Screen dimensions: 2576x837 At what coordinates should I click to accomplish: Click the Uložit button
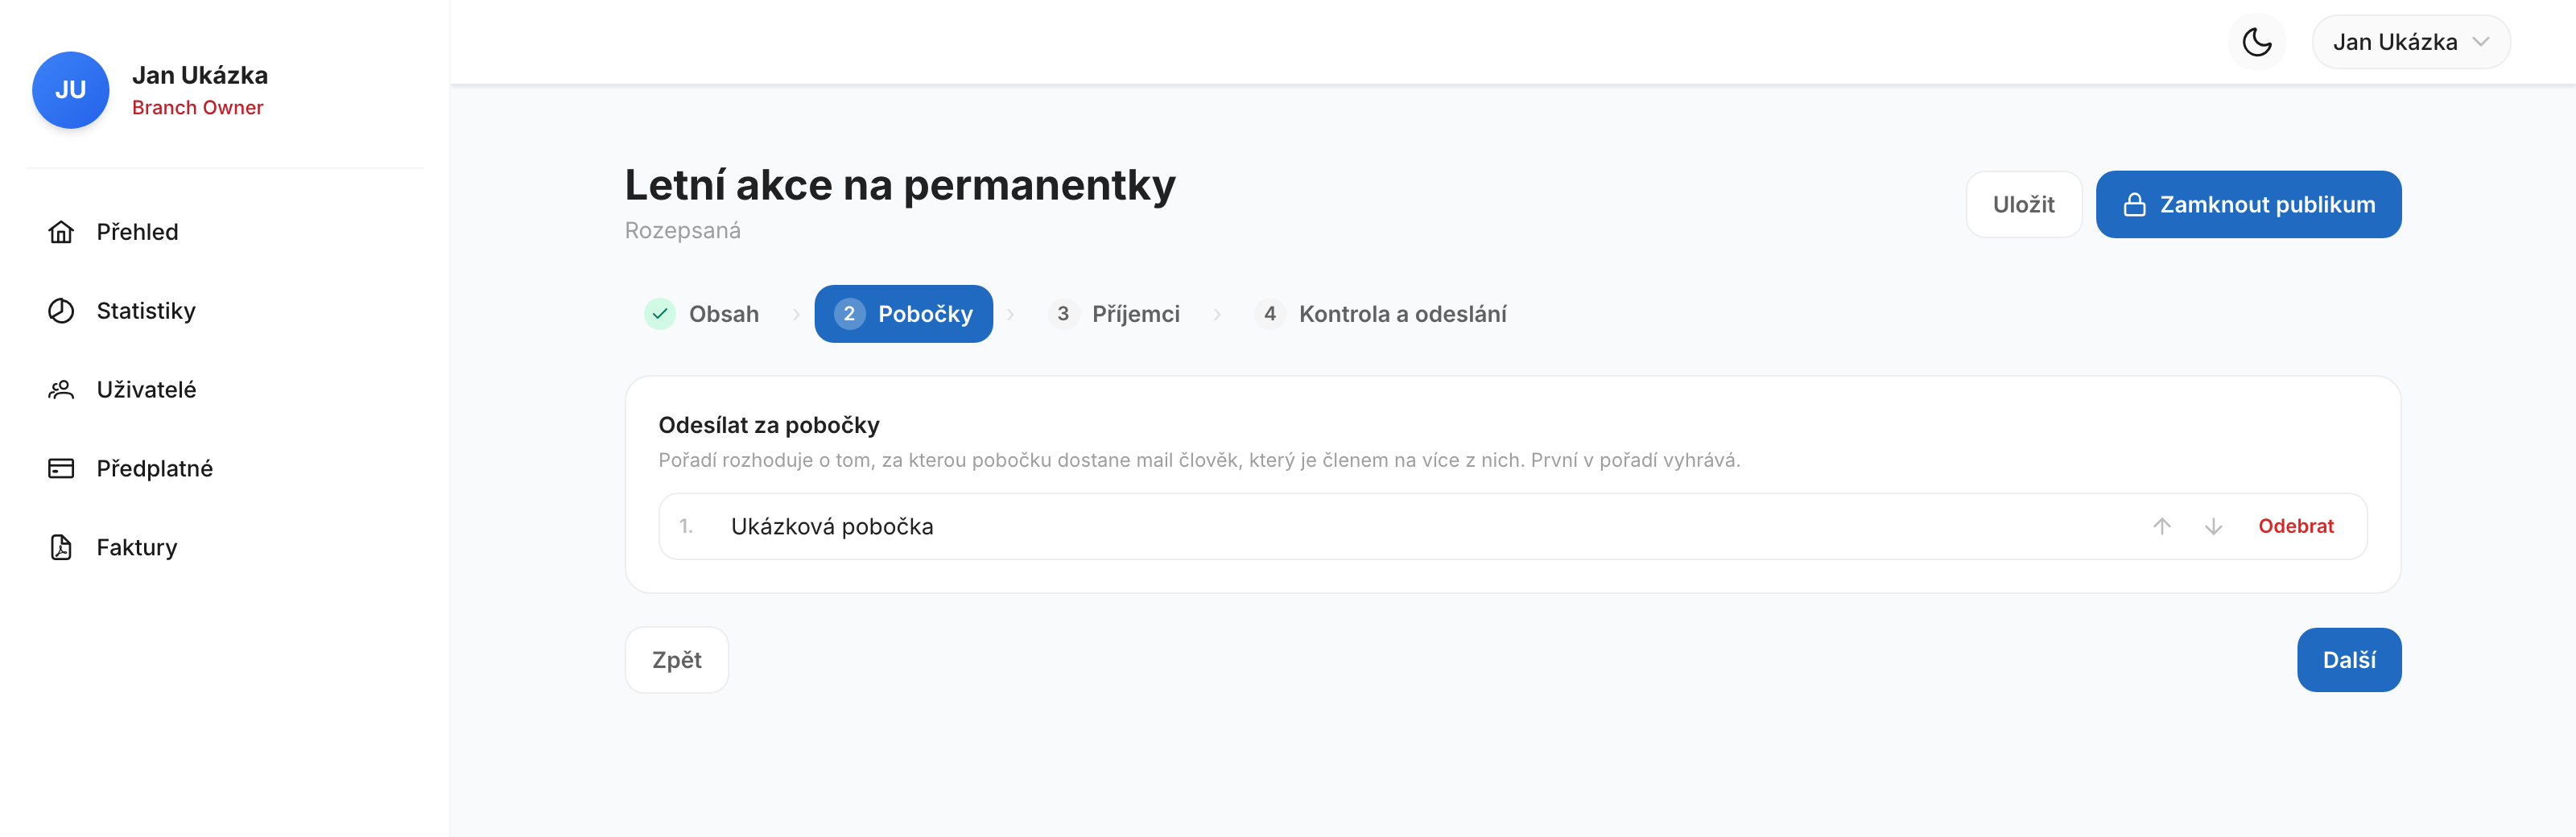point(2023,205)
